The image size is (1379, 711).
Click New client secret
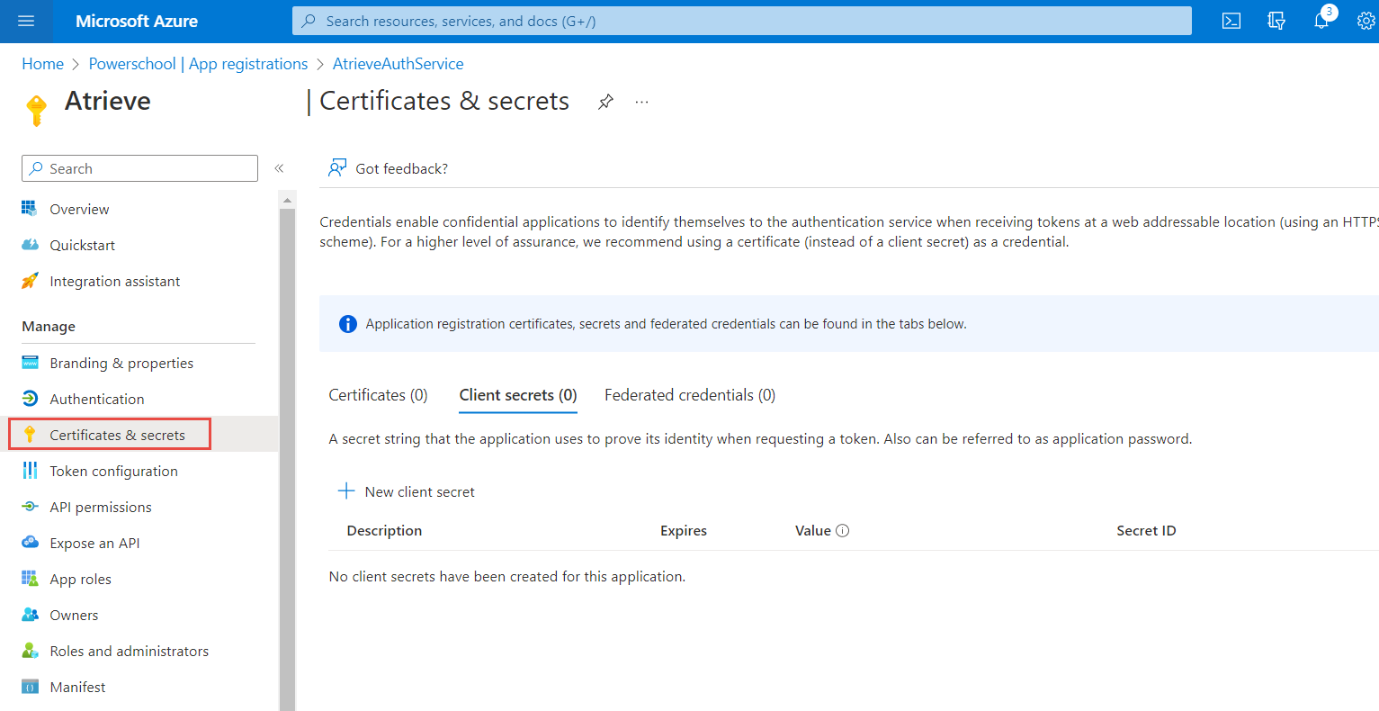(x=407, y=492)
